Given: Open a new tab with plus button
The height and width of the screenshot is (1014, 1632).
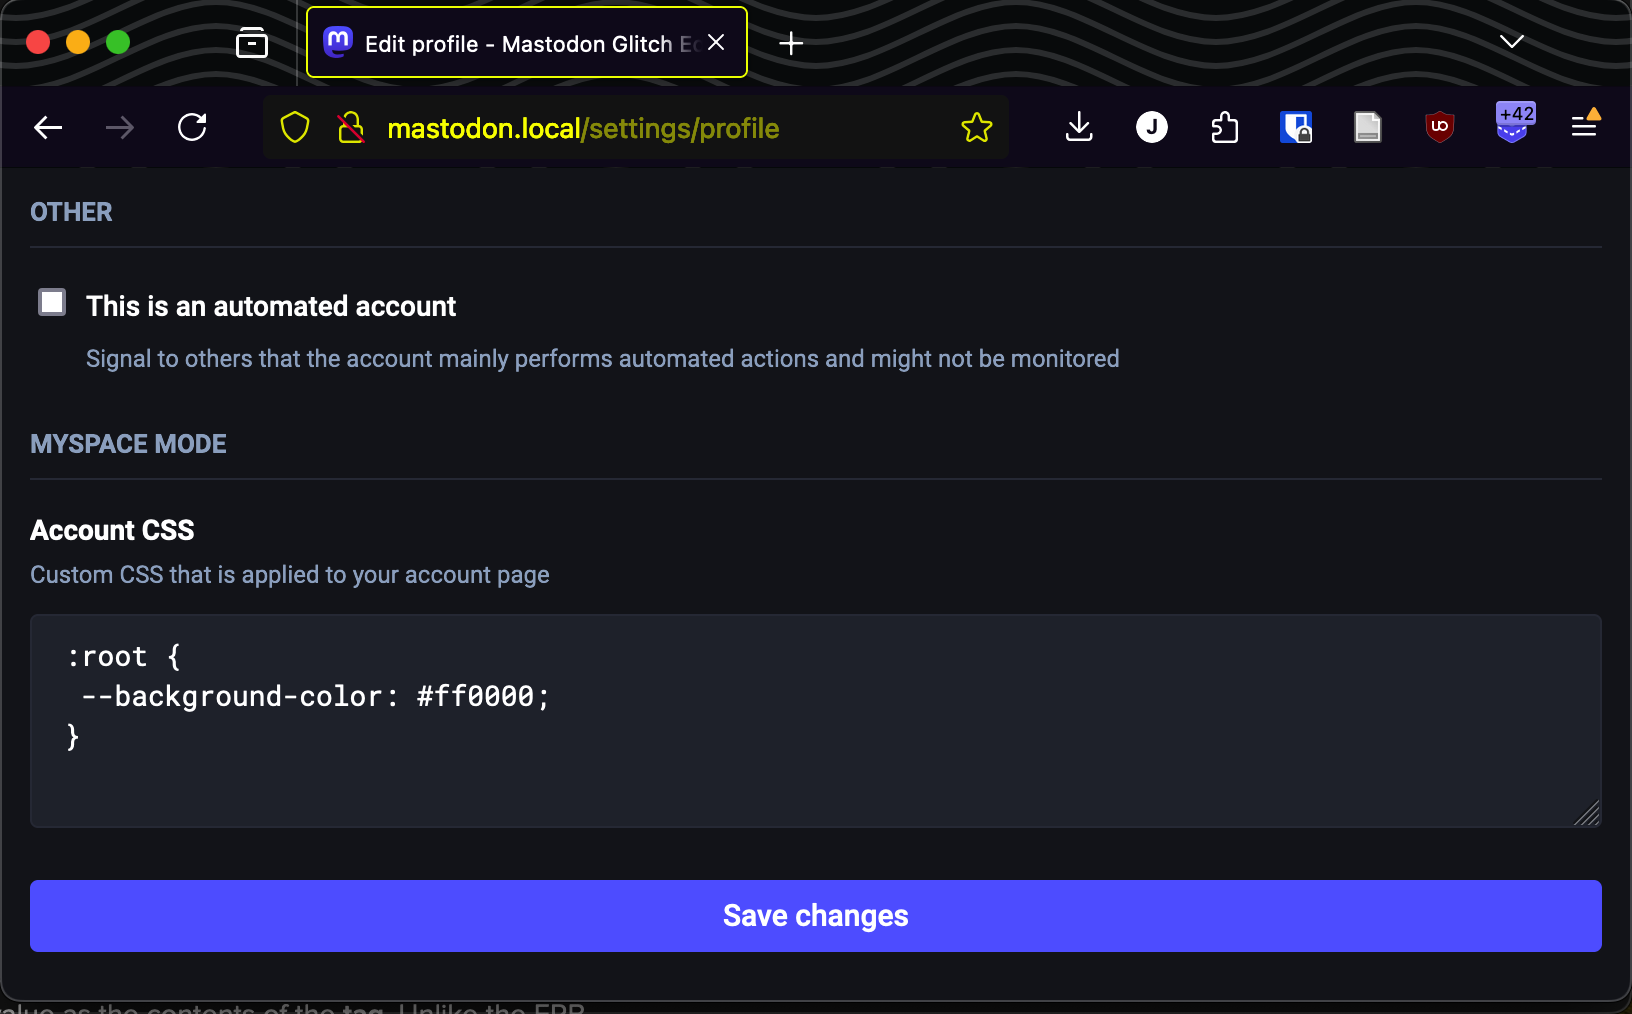Looking at the screenshot, I should click(791, 43).
